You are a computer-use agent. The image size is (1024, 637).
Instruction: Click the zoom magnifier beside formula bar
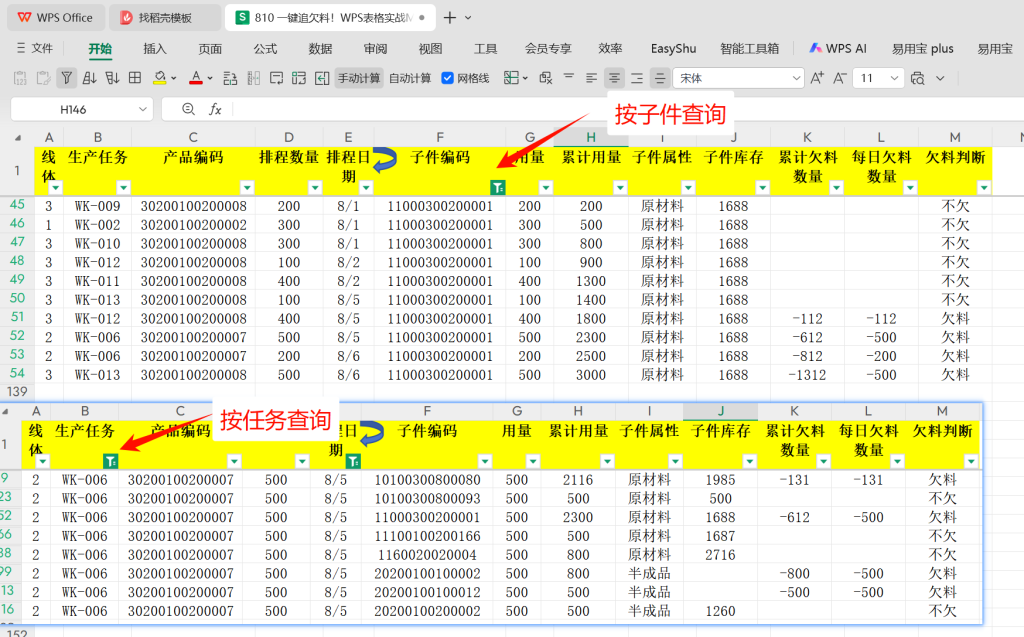point(188,109)
